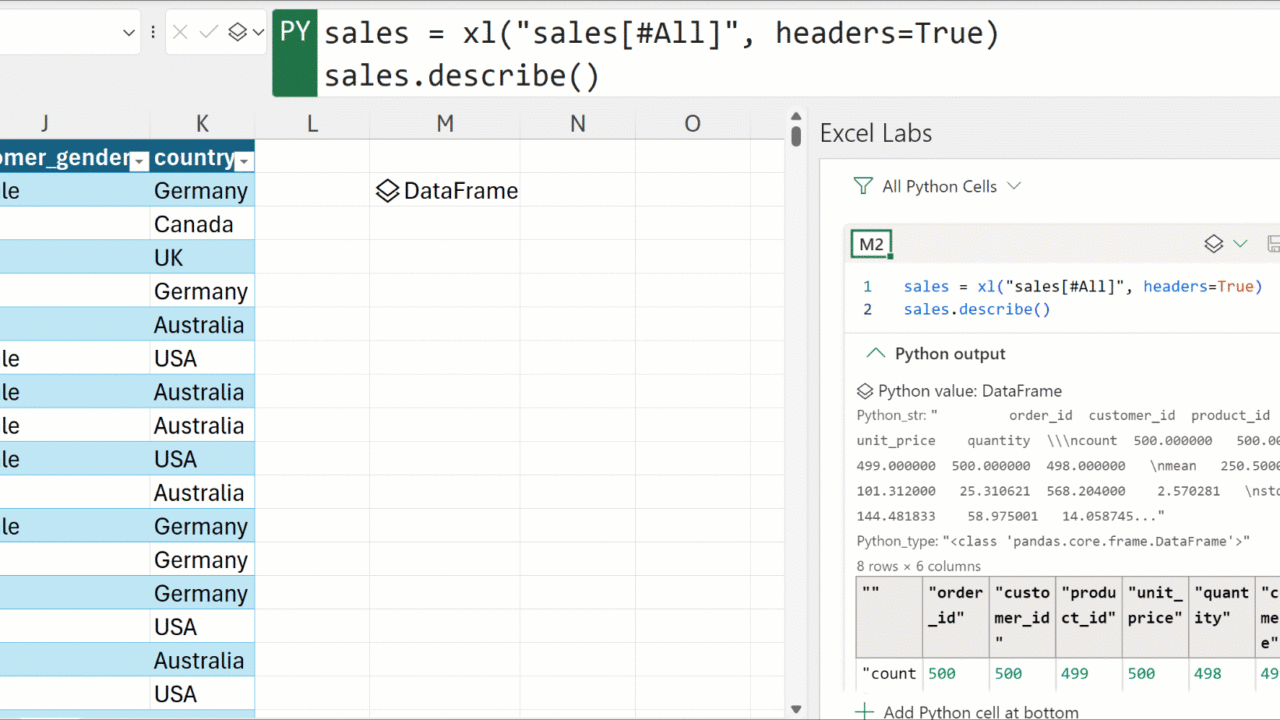Viewport: 1280px width, 720px height.
Task: Expand the All Python Cells filter dropdown
Action: point(1014,186)
